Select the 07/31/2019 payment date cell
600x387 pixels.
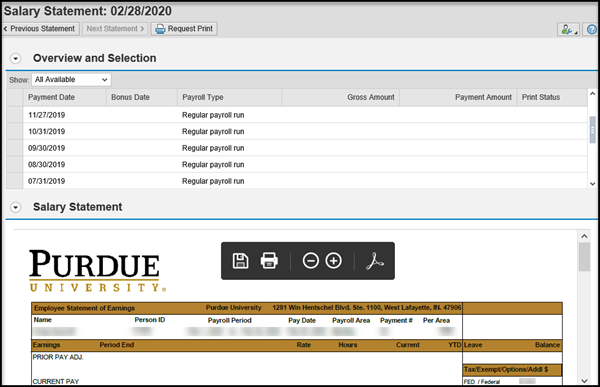(x=47, y=181)
